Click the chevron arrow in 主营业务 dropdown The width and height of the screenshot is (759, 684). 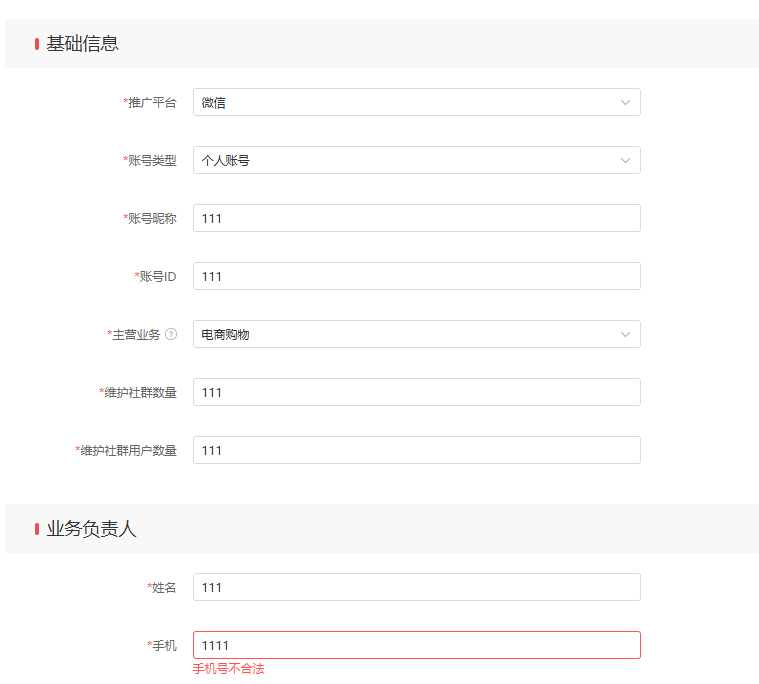click(625, 334)
